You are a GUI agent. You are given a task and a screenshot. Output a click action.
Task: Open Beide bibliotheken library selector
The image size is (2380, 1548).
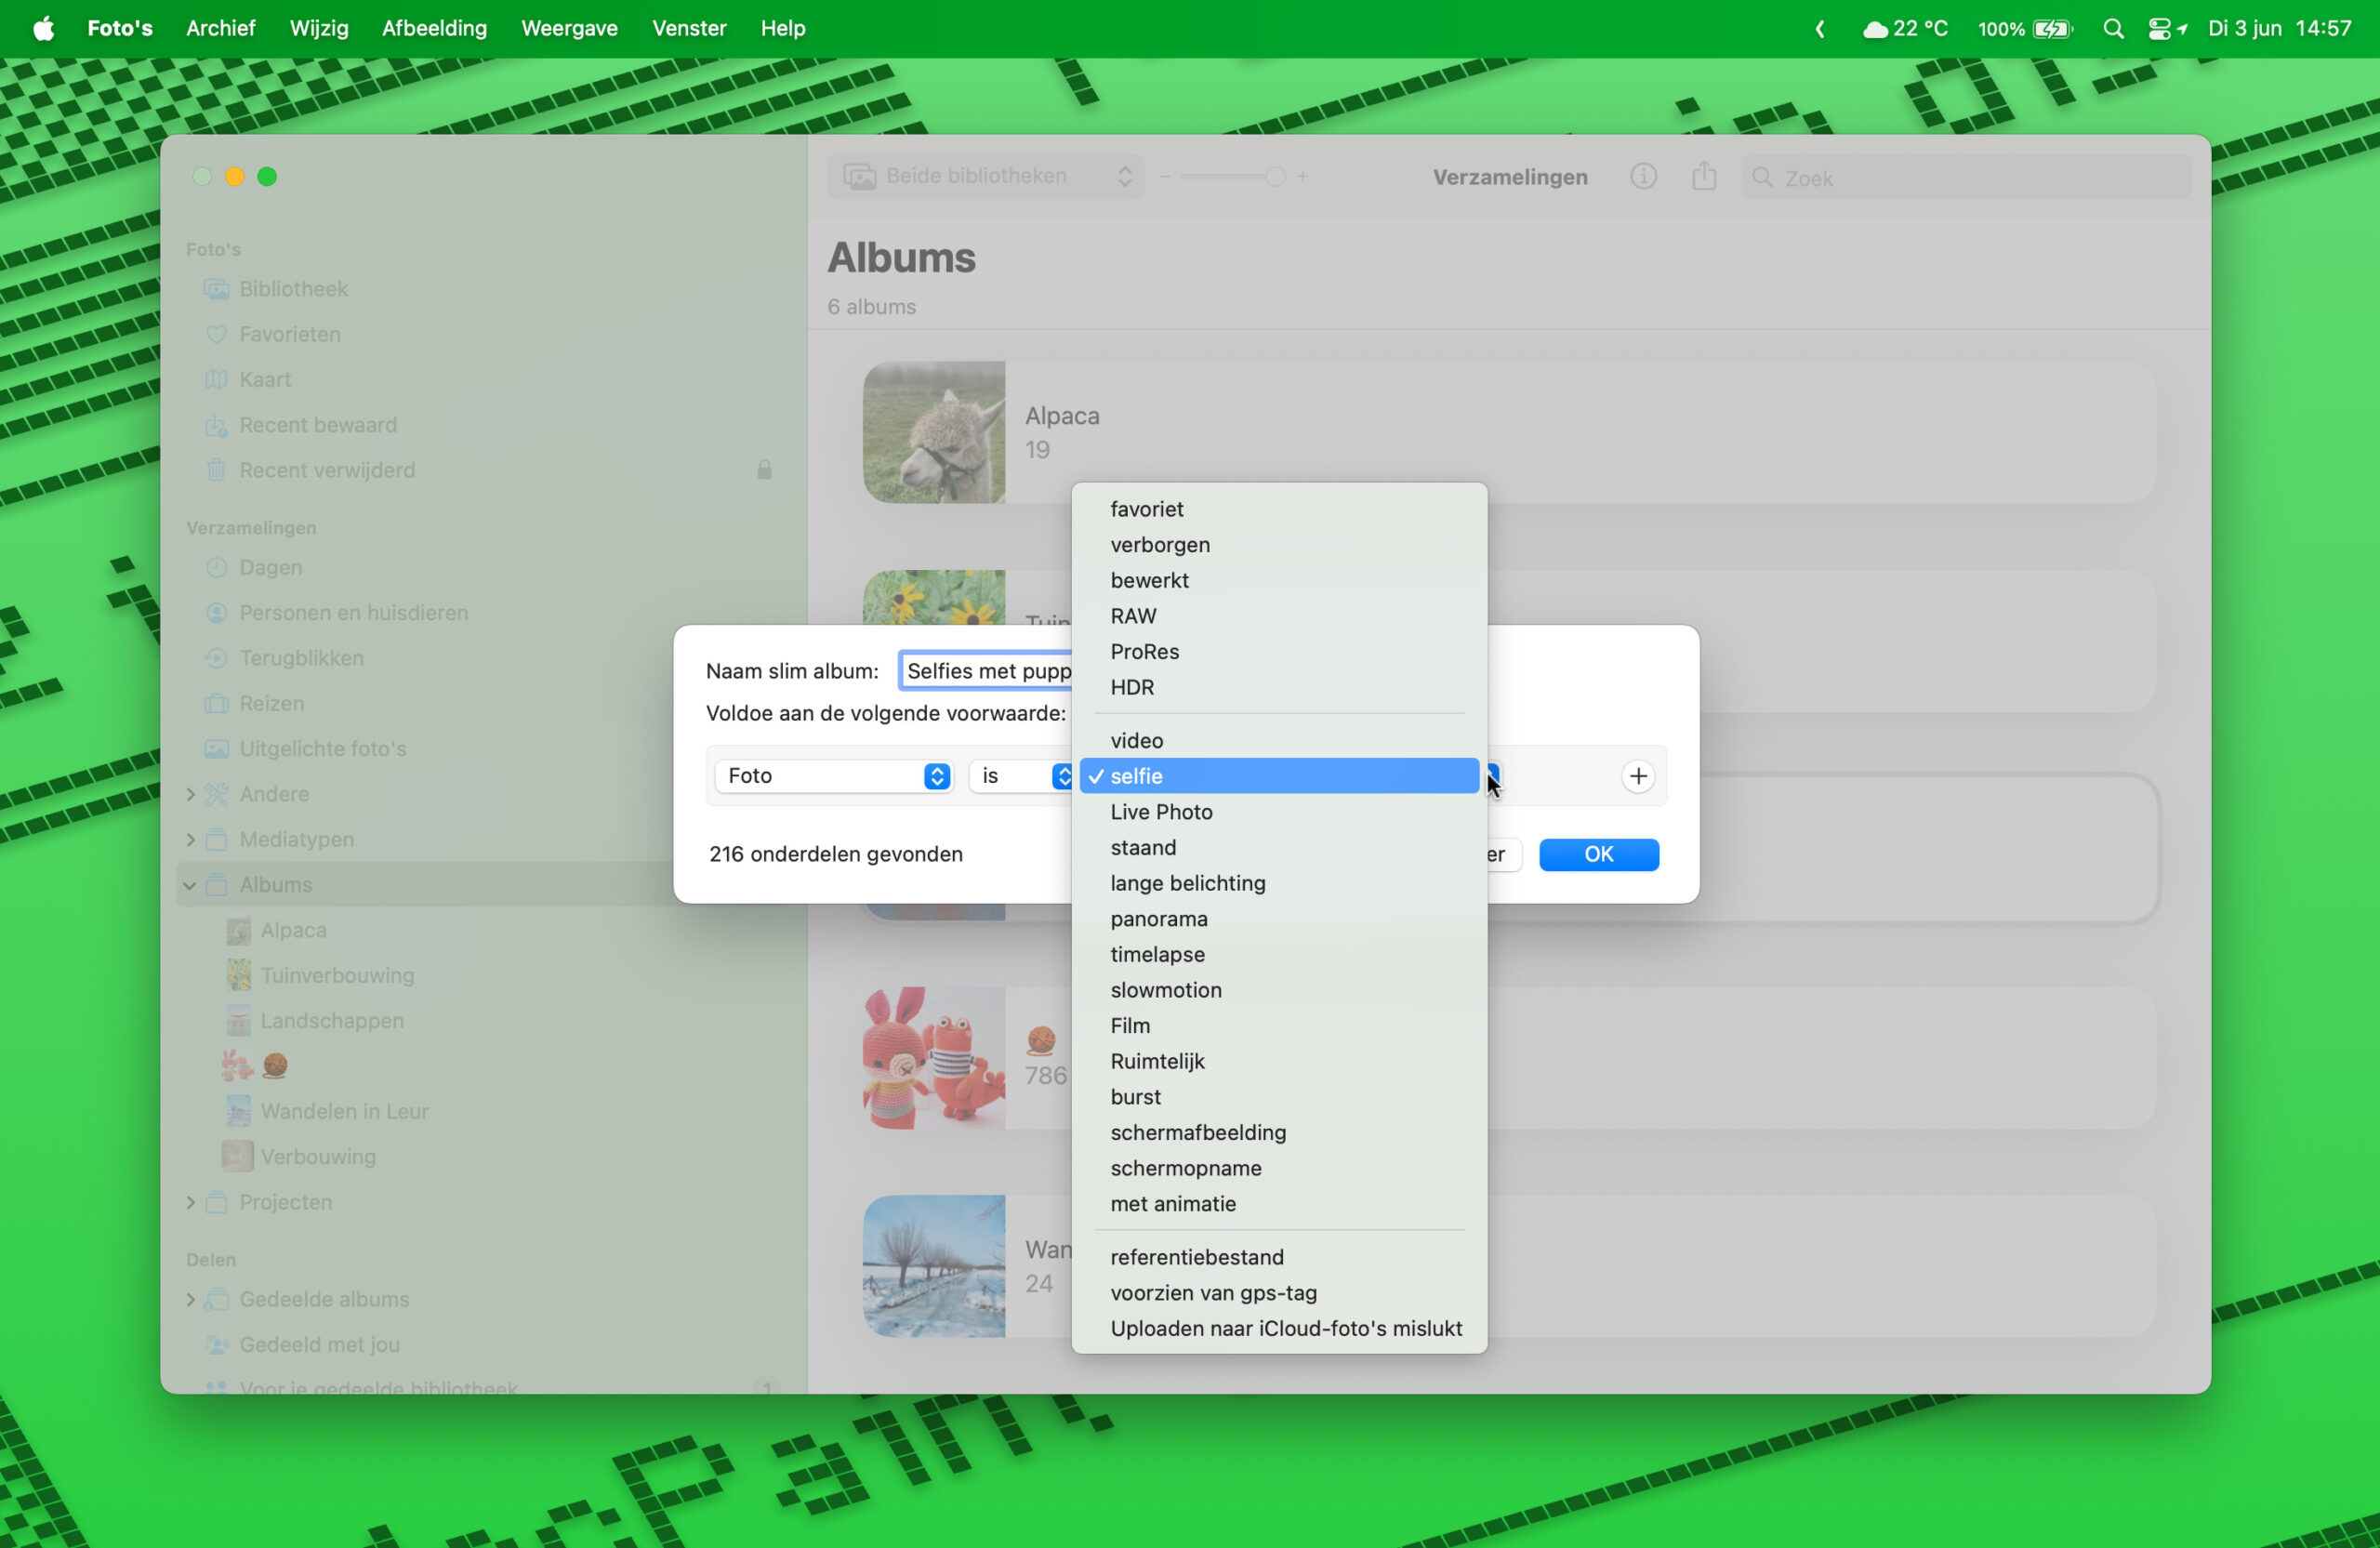pyautogui.click(x=986, y=177)
